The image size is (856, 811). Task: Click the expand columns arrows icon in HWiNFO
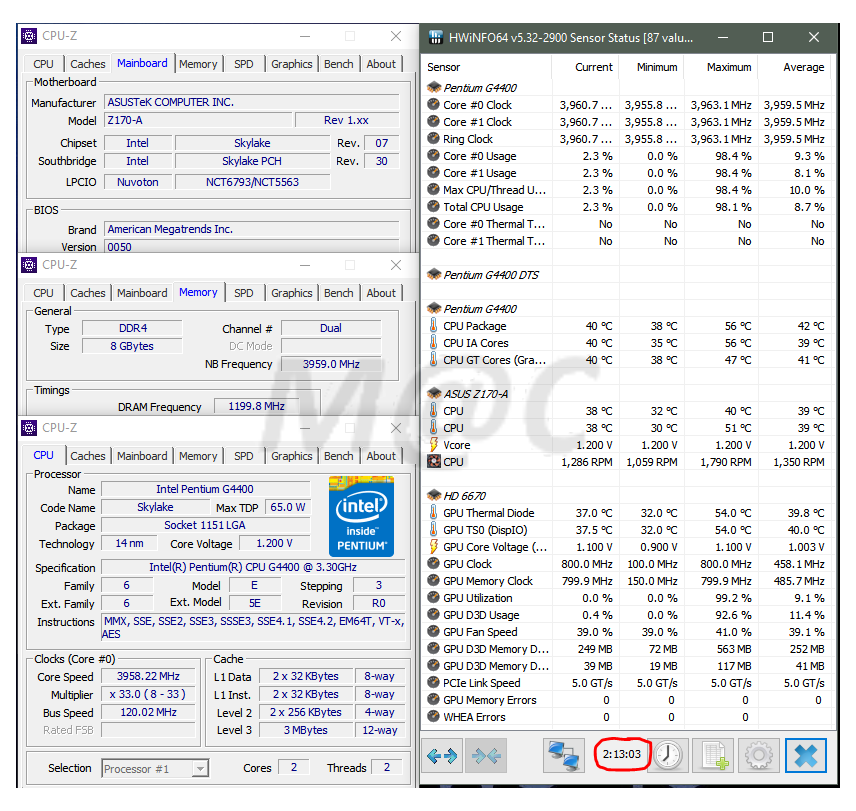tap(442, 755)
